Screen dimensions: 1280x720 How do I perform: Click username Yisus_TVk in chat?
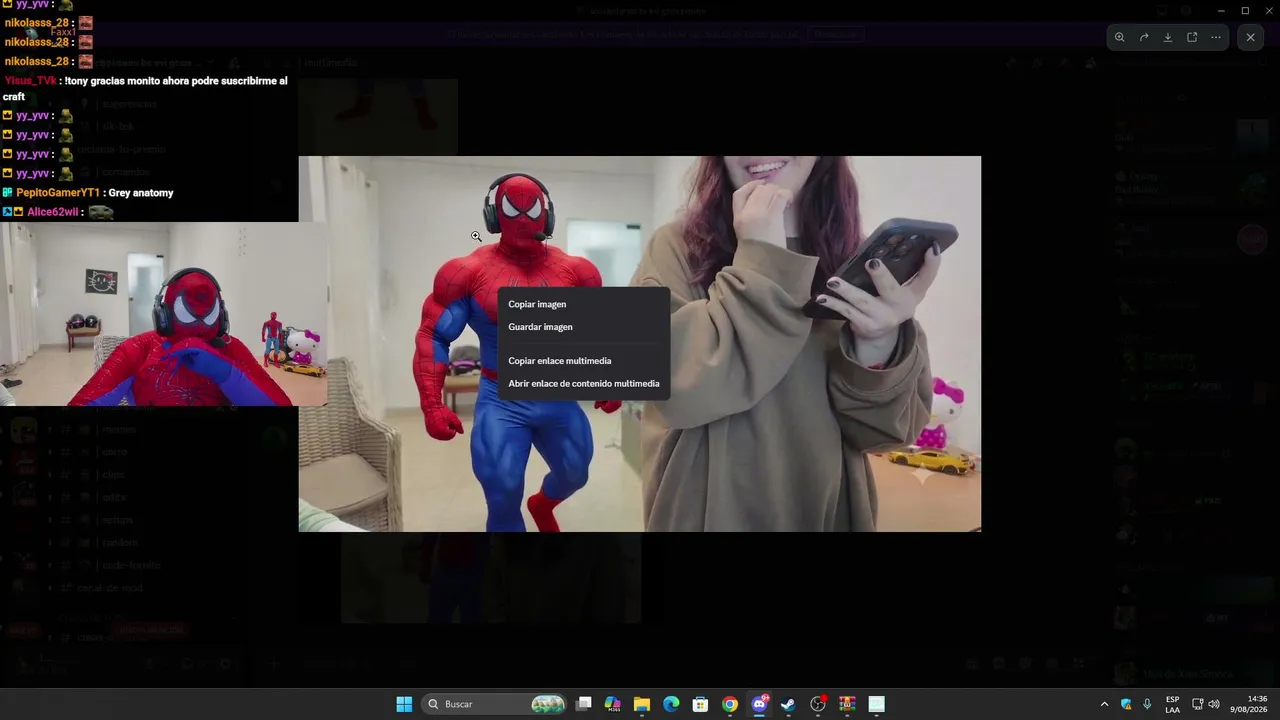(x=31, y=81)
